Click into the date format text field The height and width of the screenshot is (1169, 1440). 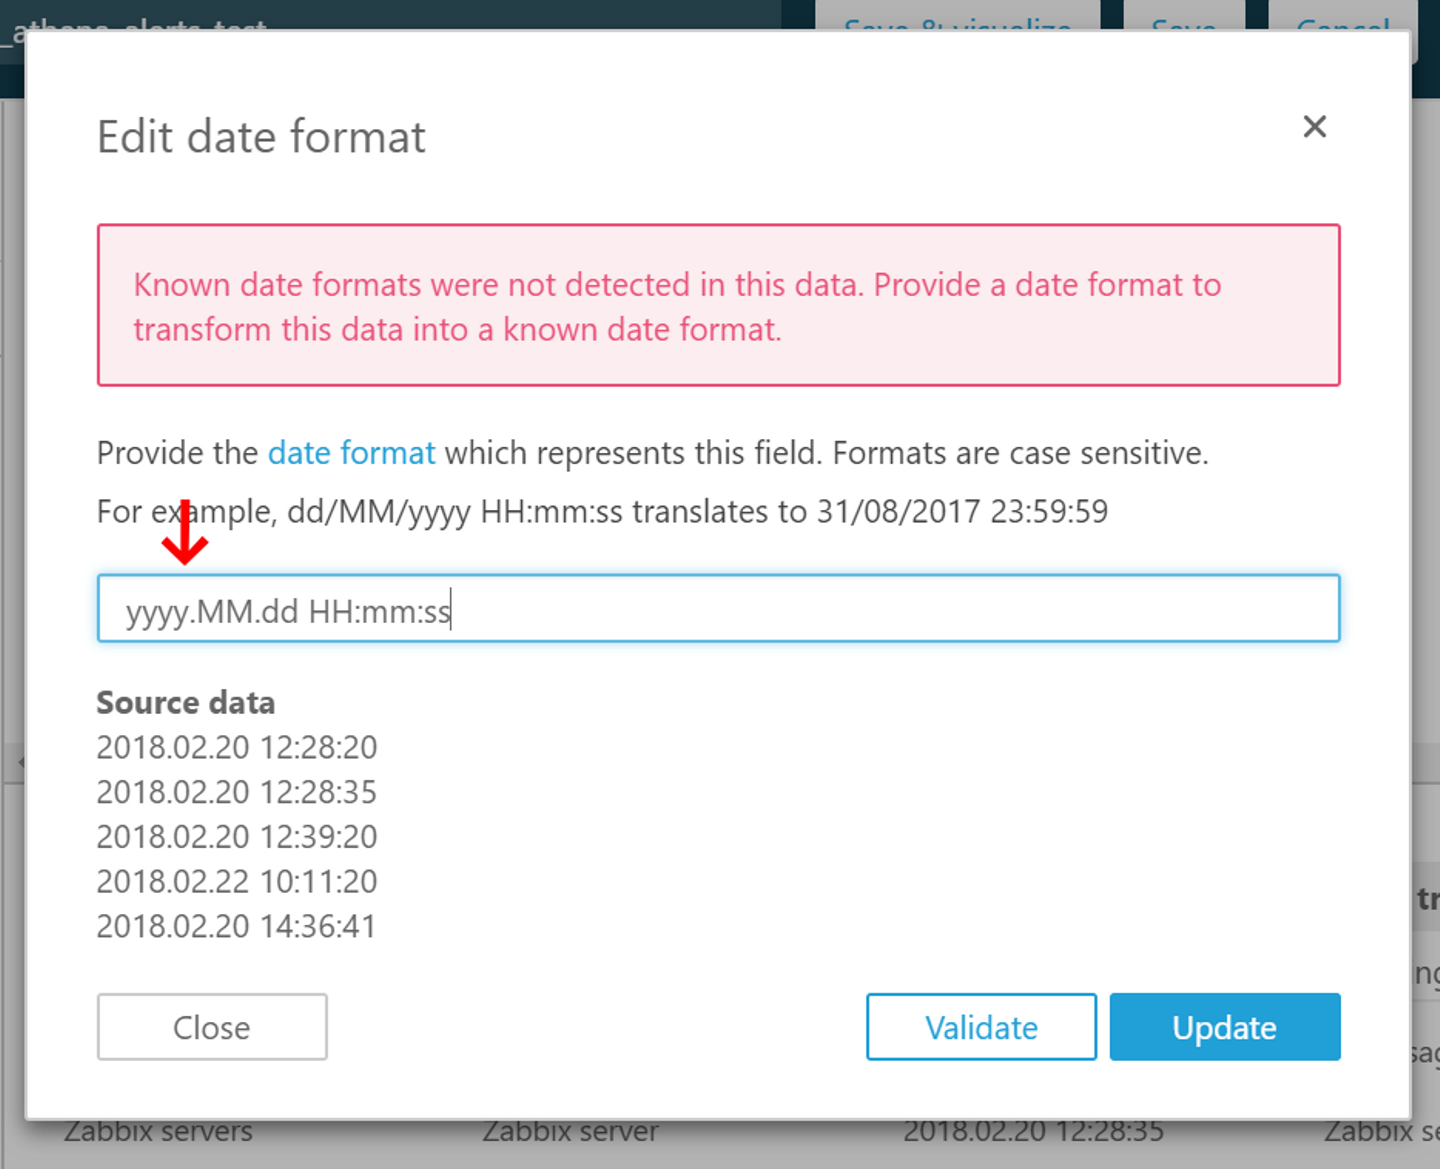point(718,609)
